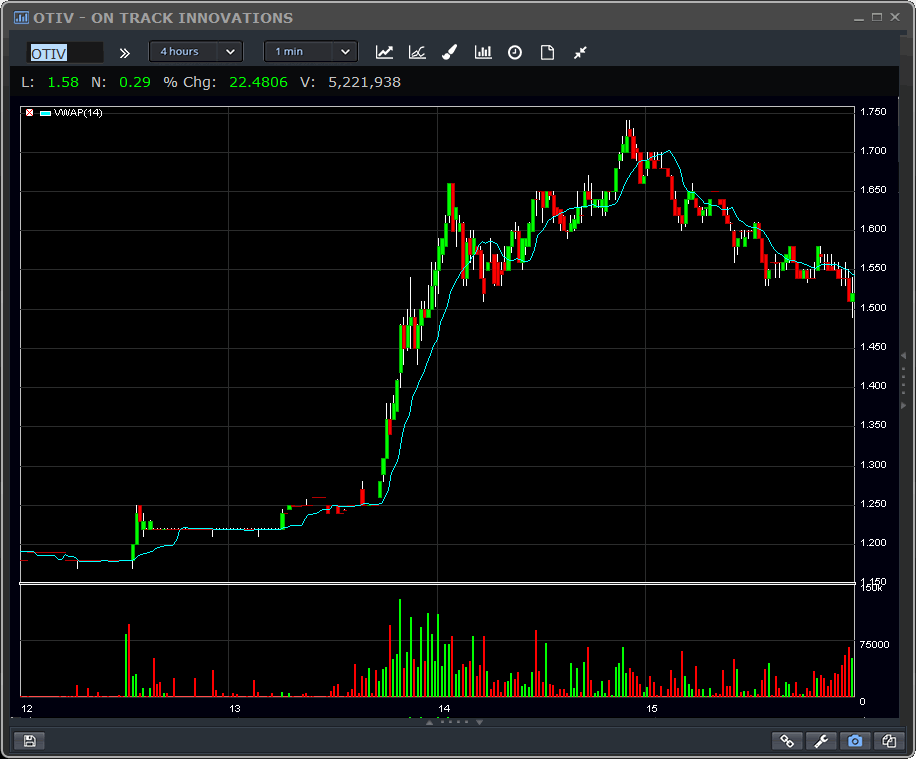Screen dimensions: 916x759
Task: Open chart settings wrench icon
Action: click(x=821, y=741)
